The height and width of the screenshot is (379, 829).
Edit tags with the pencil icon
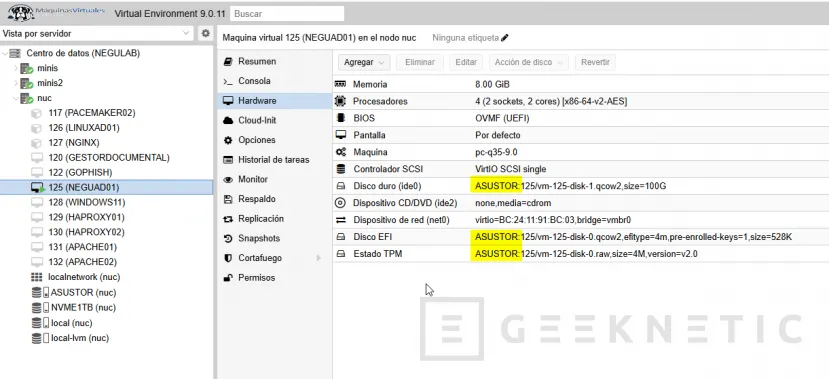pyautogui.click(x=505, y=38)
